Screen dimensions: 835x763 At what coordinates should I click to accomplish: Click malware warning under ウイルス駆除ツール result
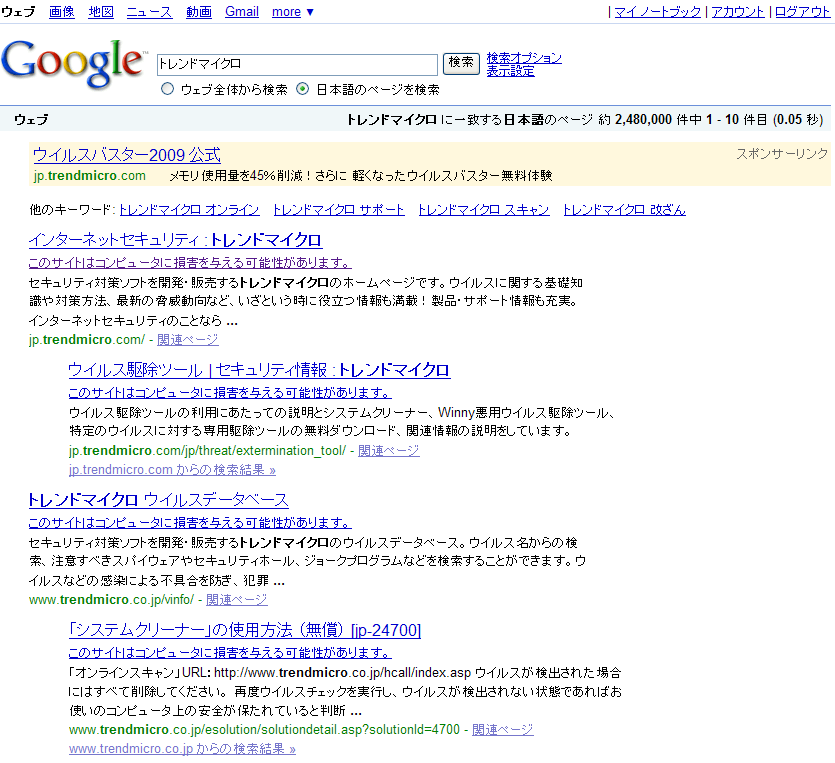click(230, 392)
